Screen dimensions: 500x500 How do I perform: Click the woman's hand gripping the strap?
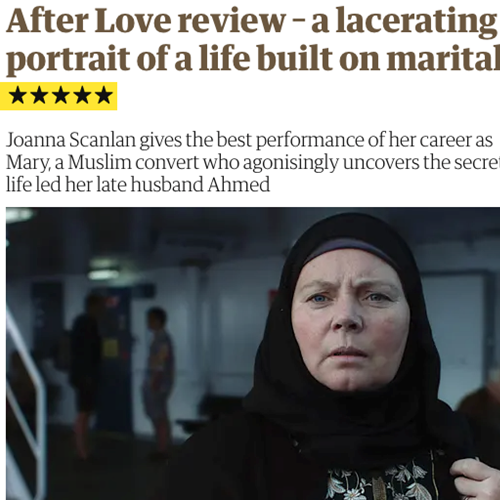(x=475, y=478)
